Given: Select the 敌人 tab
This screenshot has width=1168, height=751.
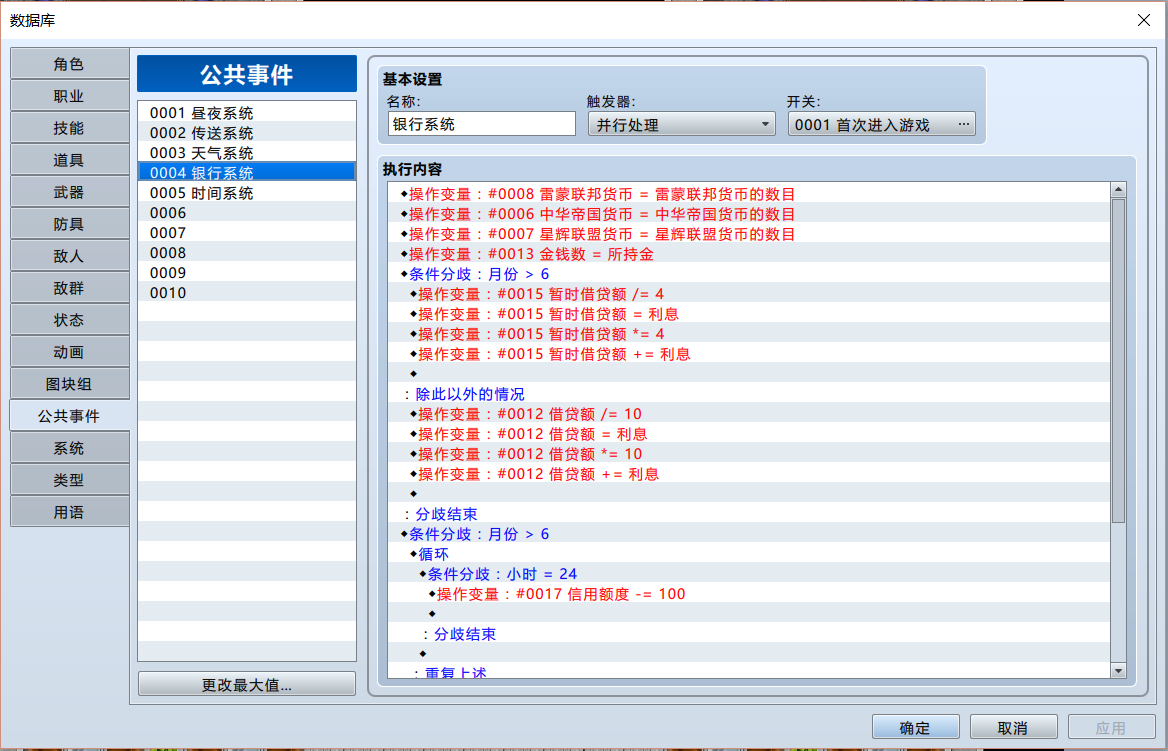Looking at the screenshot, I should click(x=69, y=256).
